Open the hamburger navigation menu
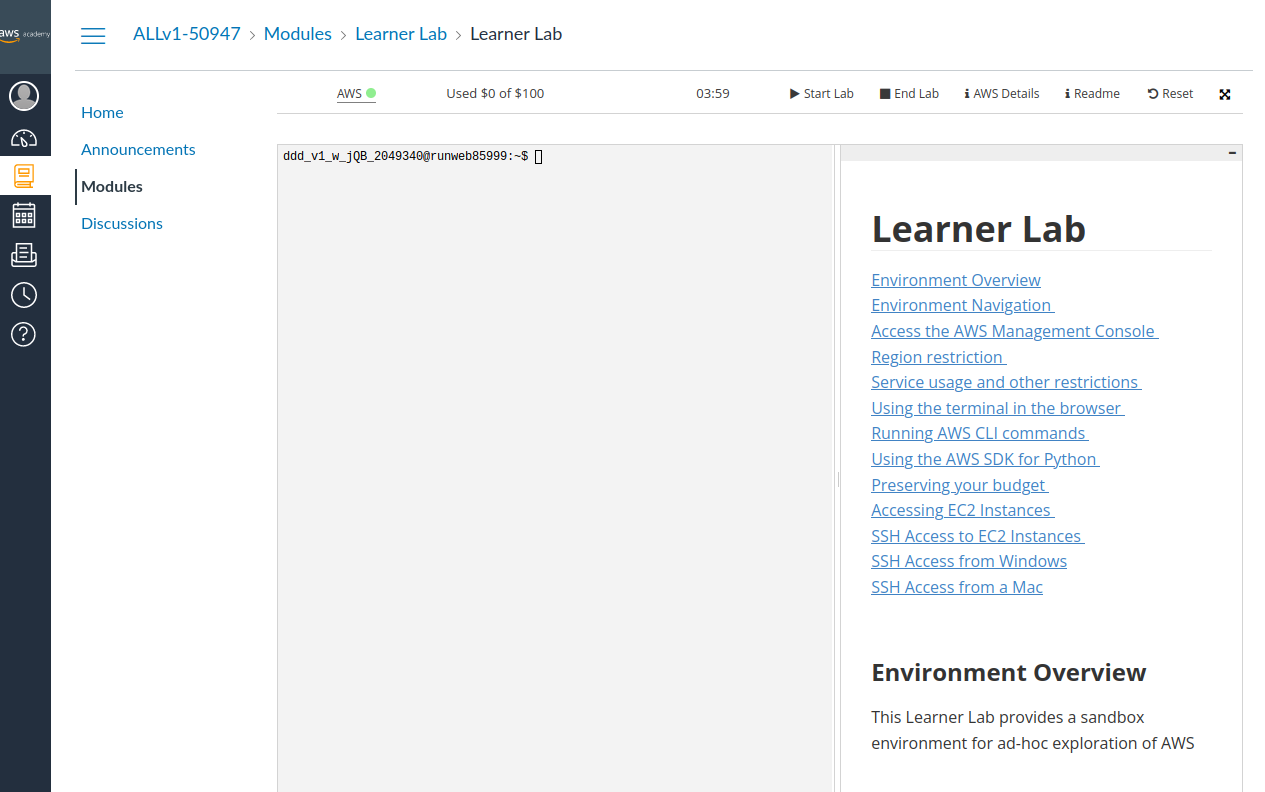Screen dimensions: 1265x792 point(93,35)
